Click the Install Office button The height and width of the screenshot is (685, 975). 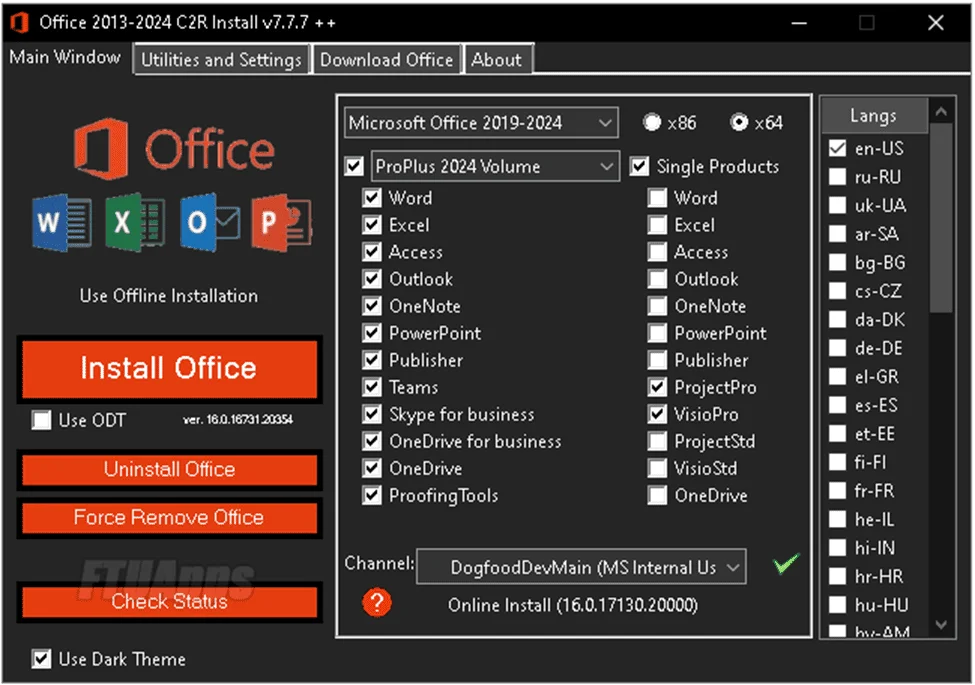tap(169, 368)
